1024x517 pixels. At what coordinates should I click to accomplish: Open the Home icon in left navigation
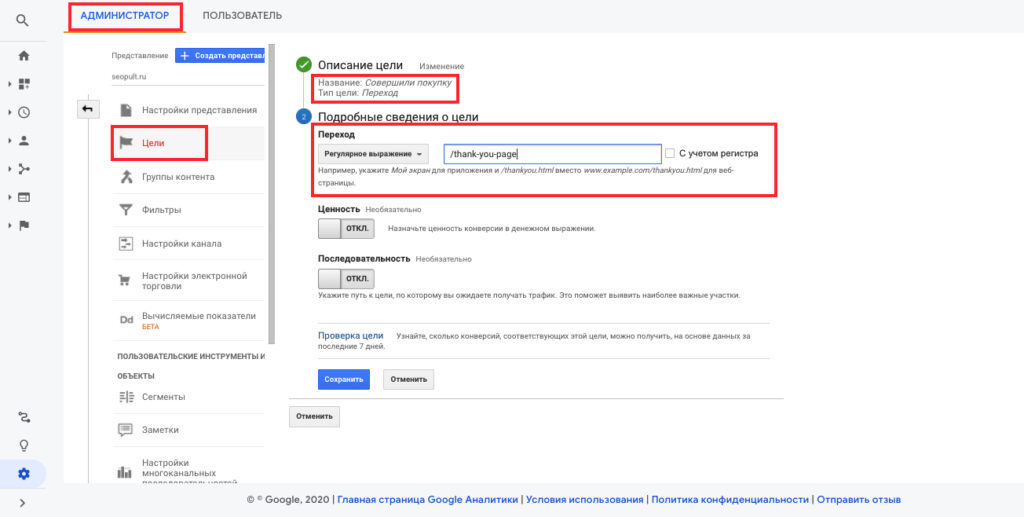pyautogui.click(x=24, y=56)
